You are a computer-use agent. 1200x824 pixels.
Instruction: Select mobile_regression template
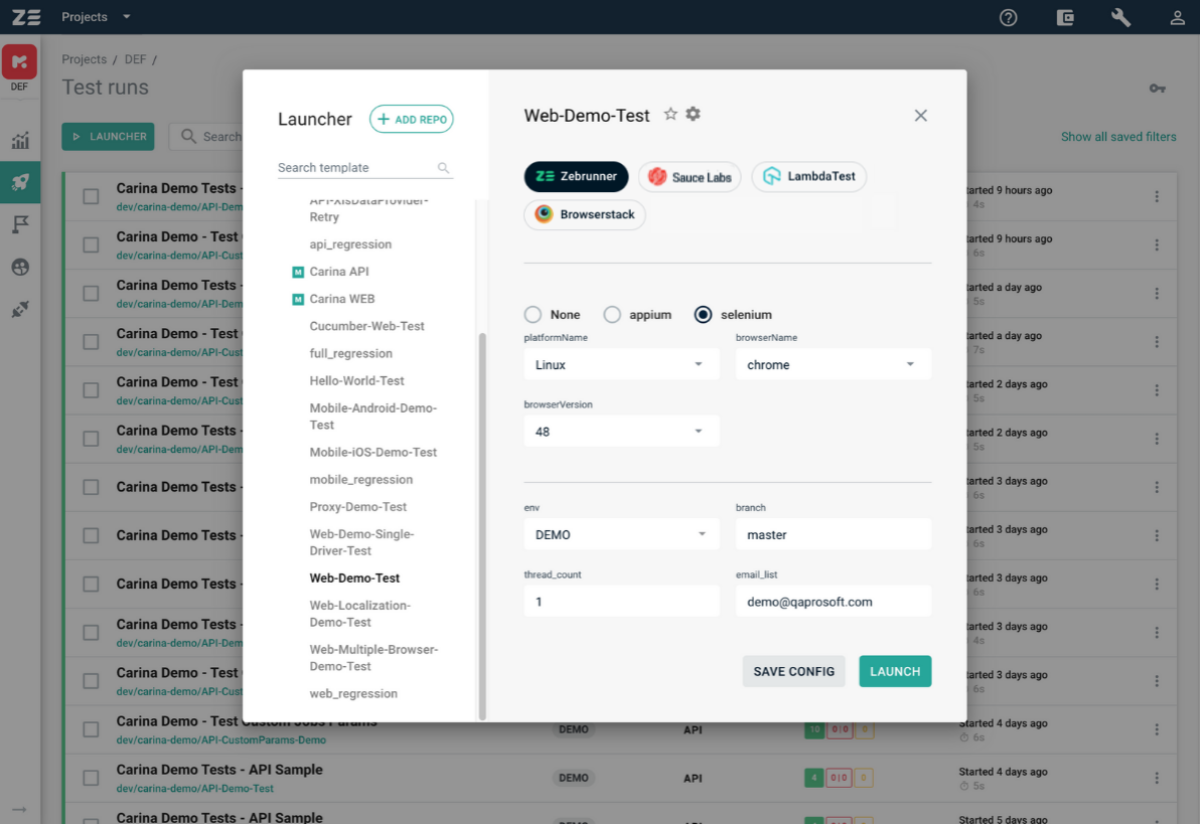coord(361,479)
